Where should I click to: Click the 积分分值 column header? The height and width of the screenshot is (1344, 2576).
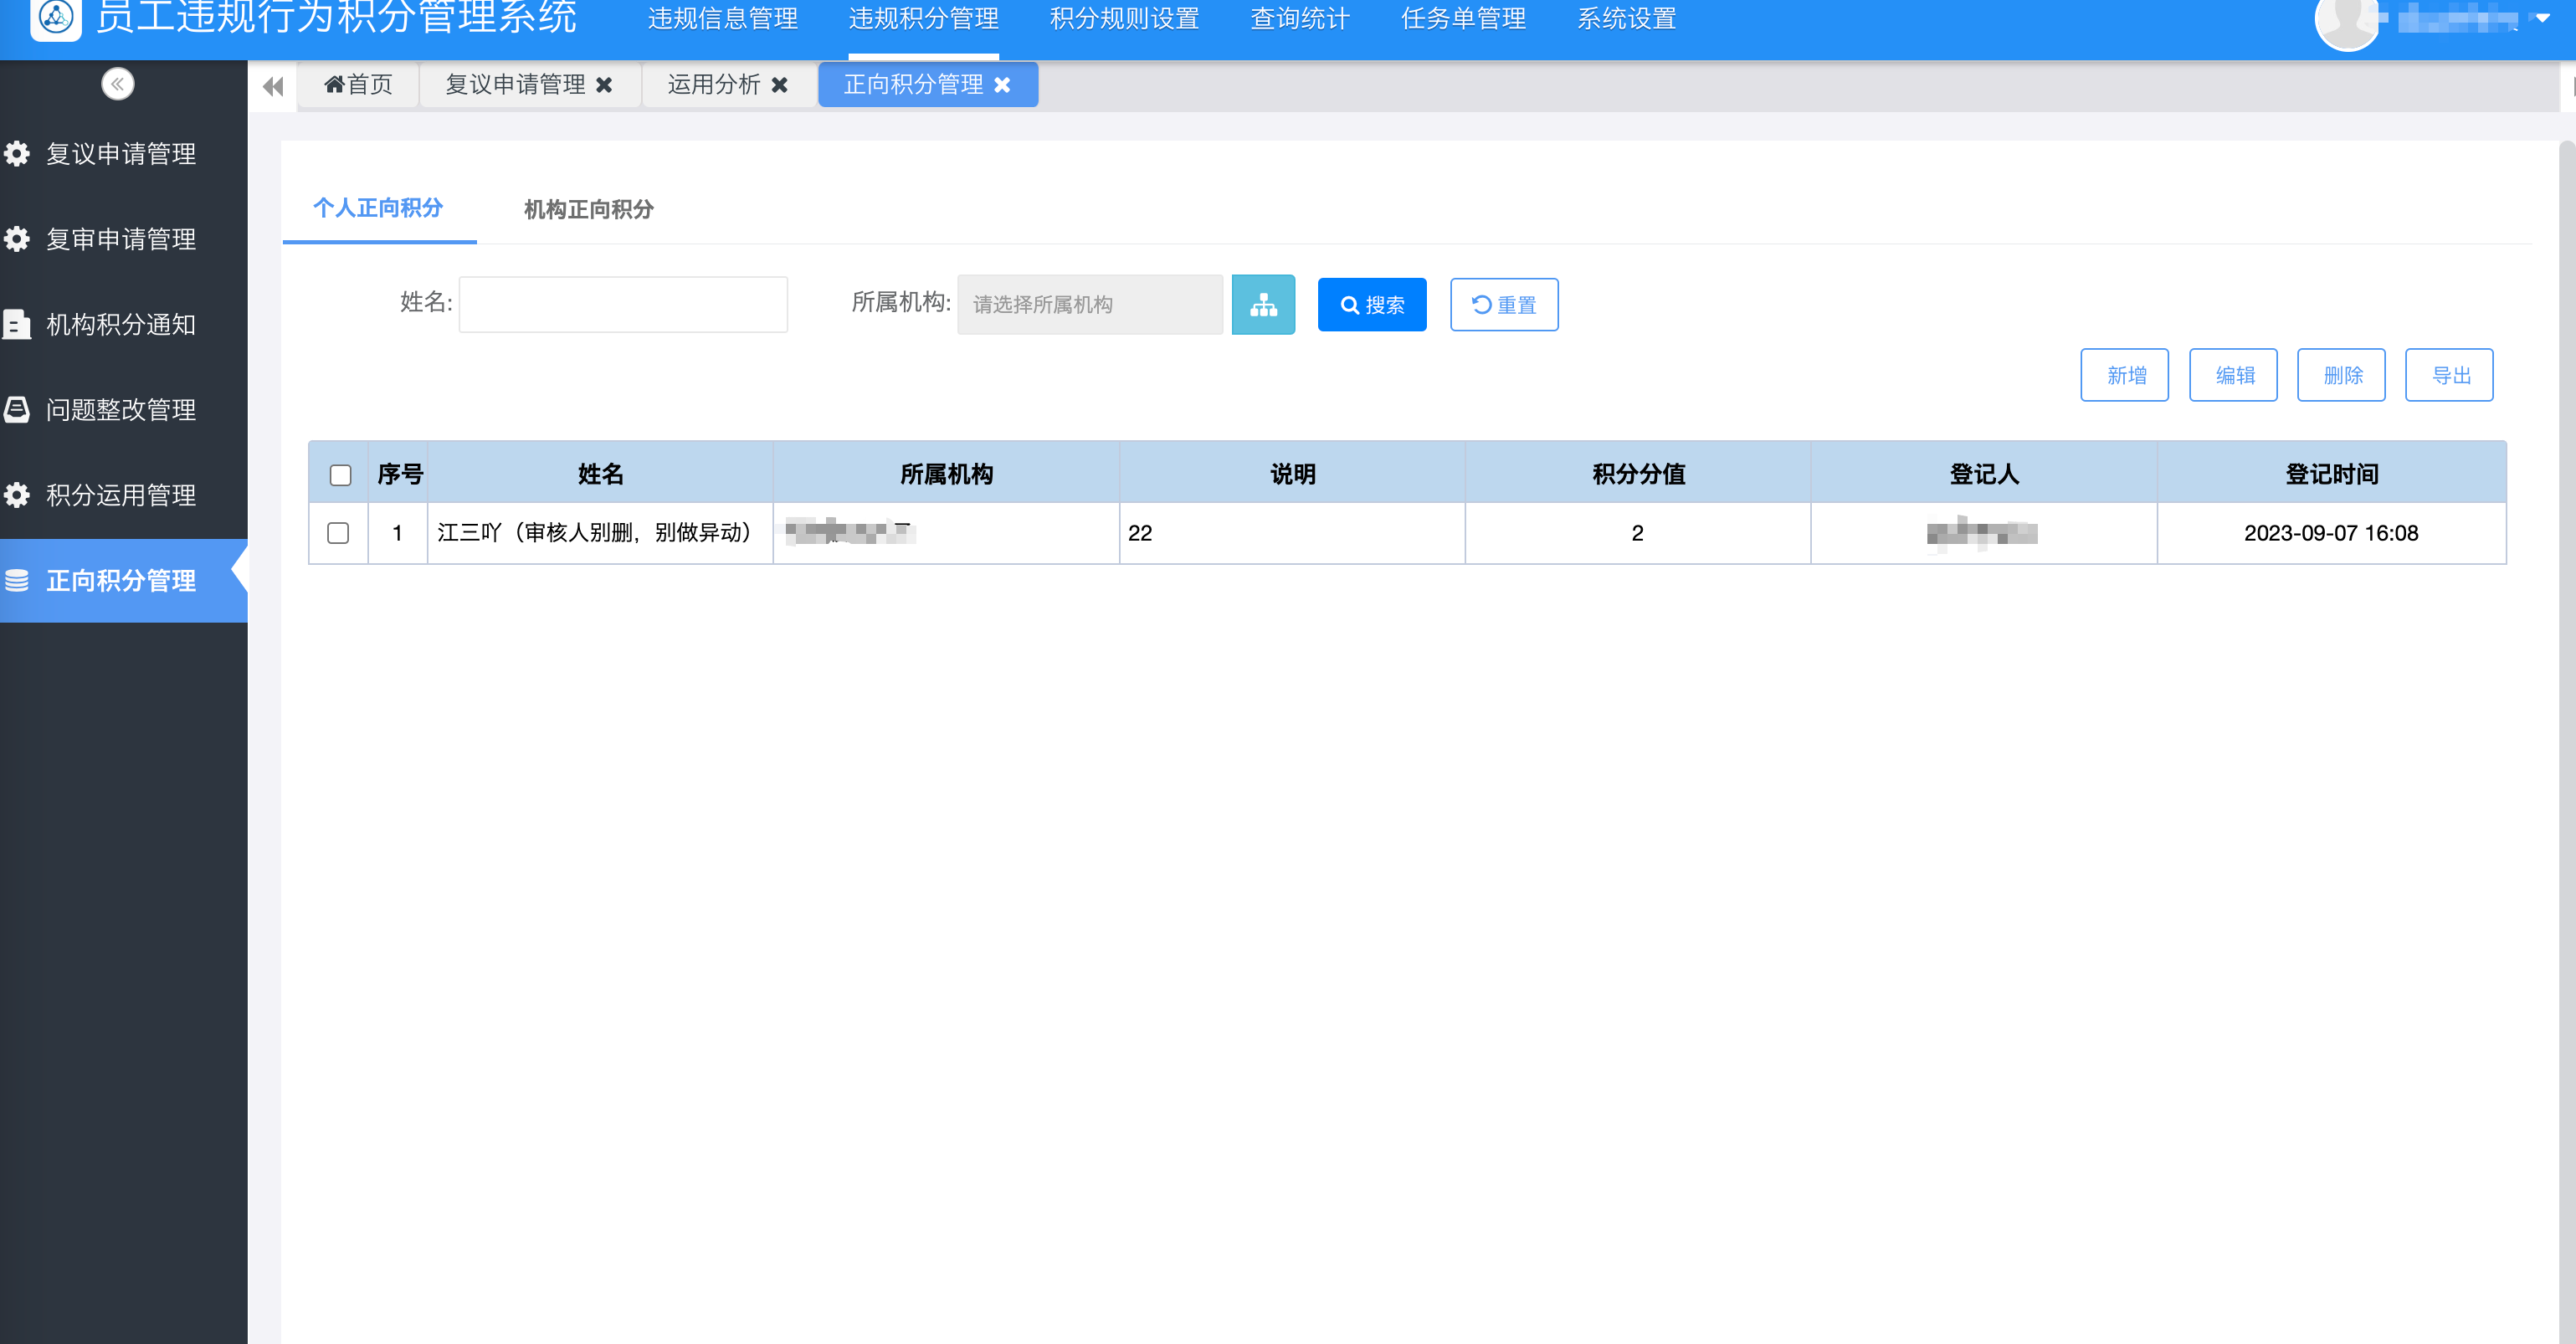(x=1638, y=474)
